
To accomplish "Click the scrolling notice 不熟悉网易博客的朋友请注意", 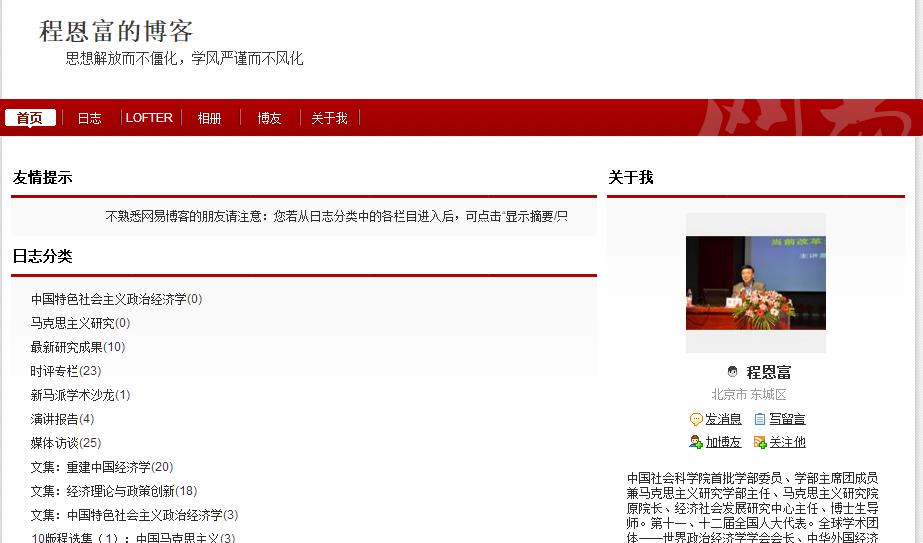I will pyautogui.click(x=337, y=217).
